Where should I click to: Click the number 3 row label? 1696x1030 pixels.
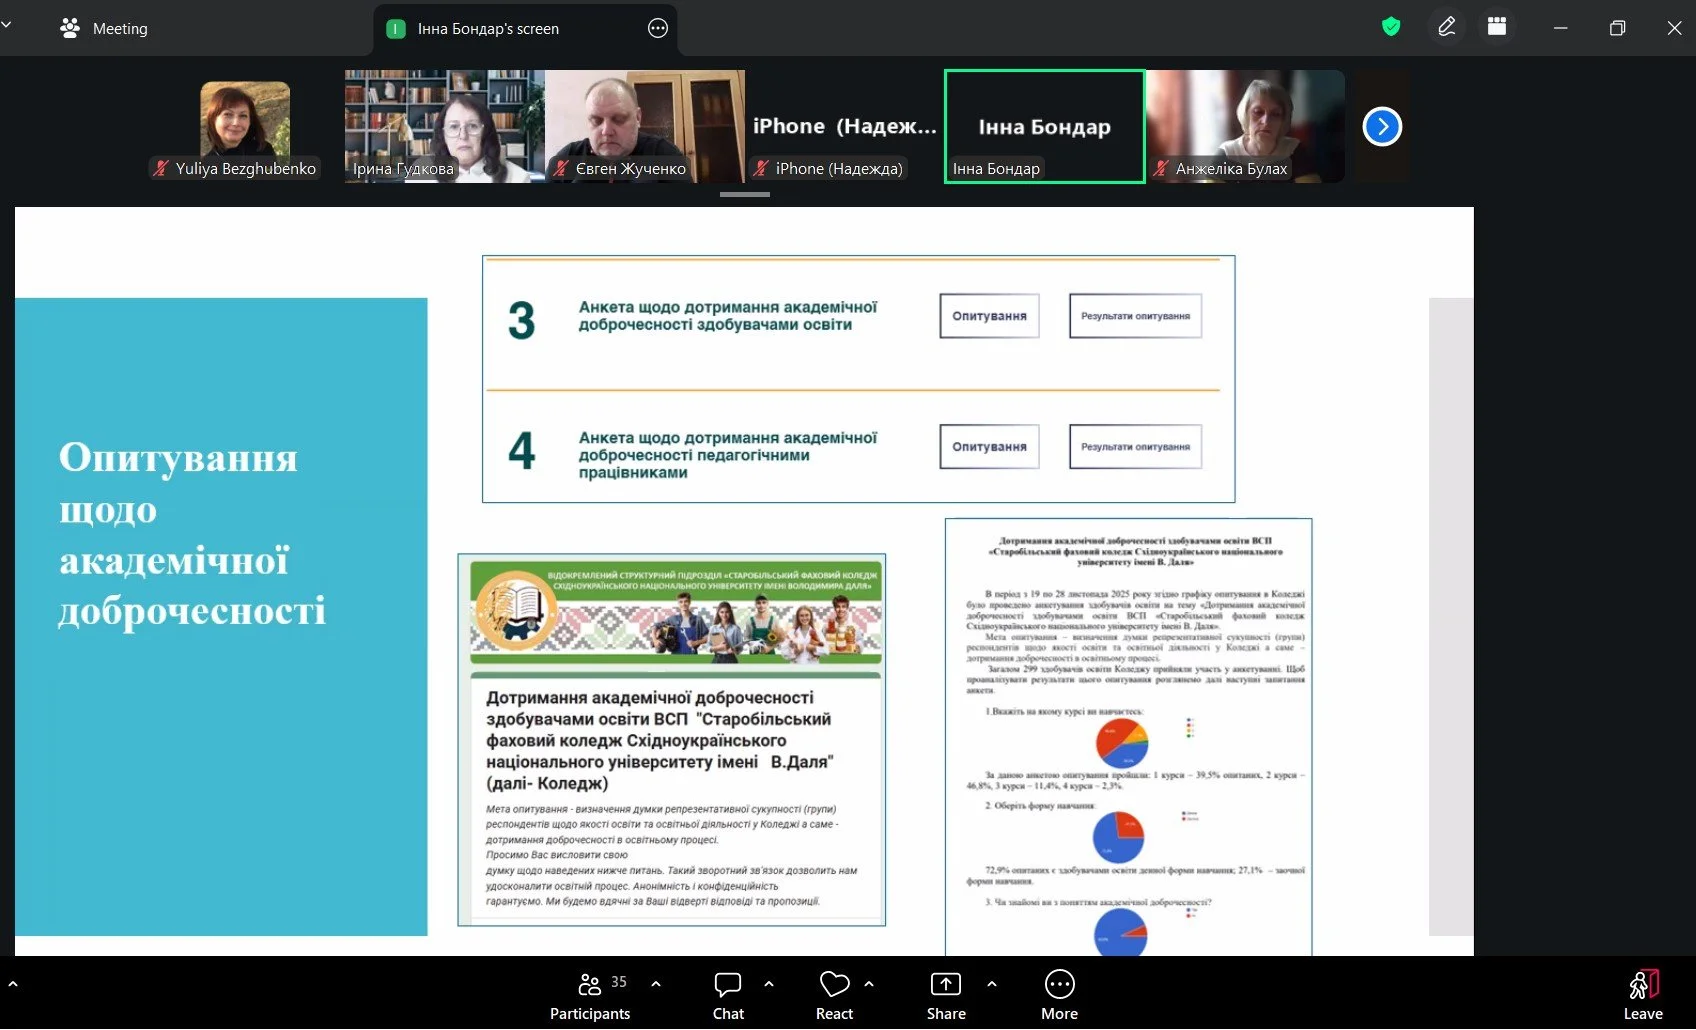point(522,321)
